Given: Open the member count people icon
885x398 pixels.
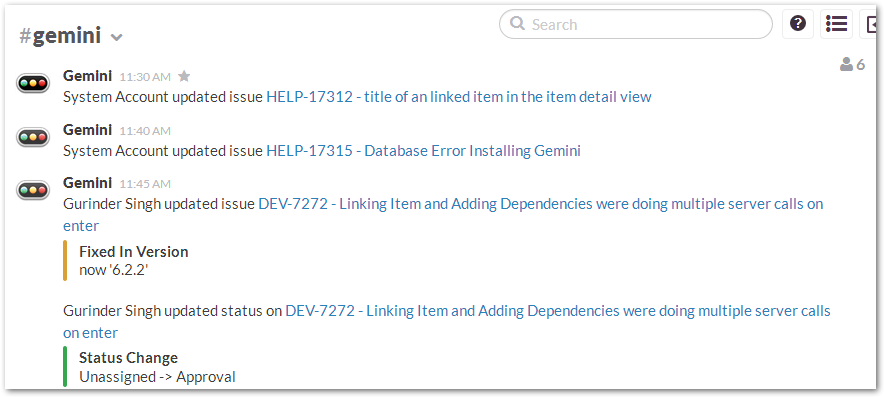Looking at the screenshot, I should pyautogui.click(x=846, y=64).
